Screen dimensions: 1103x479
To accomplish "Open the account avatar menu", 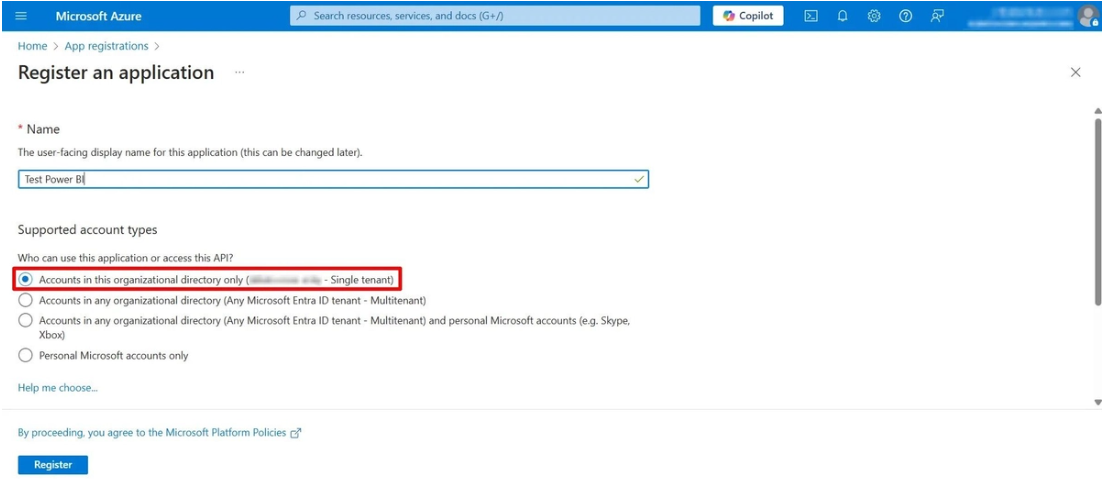I will [x=1087, y=15].
